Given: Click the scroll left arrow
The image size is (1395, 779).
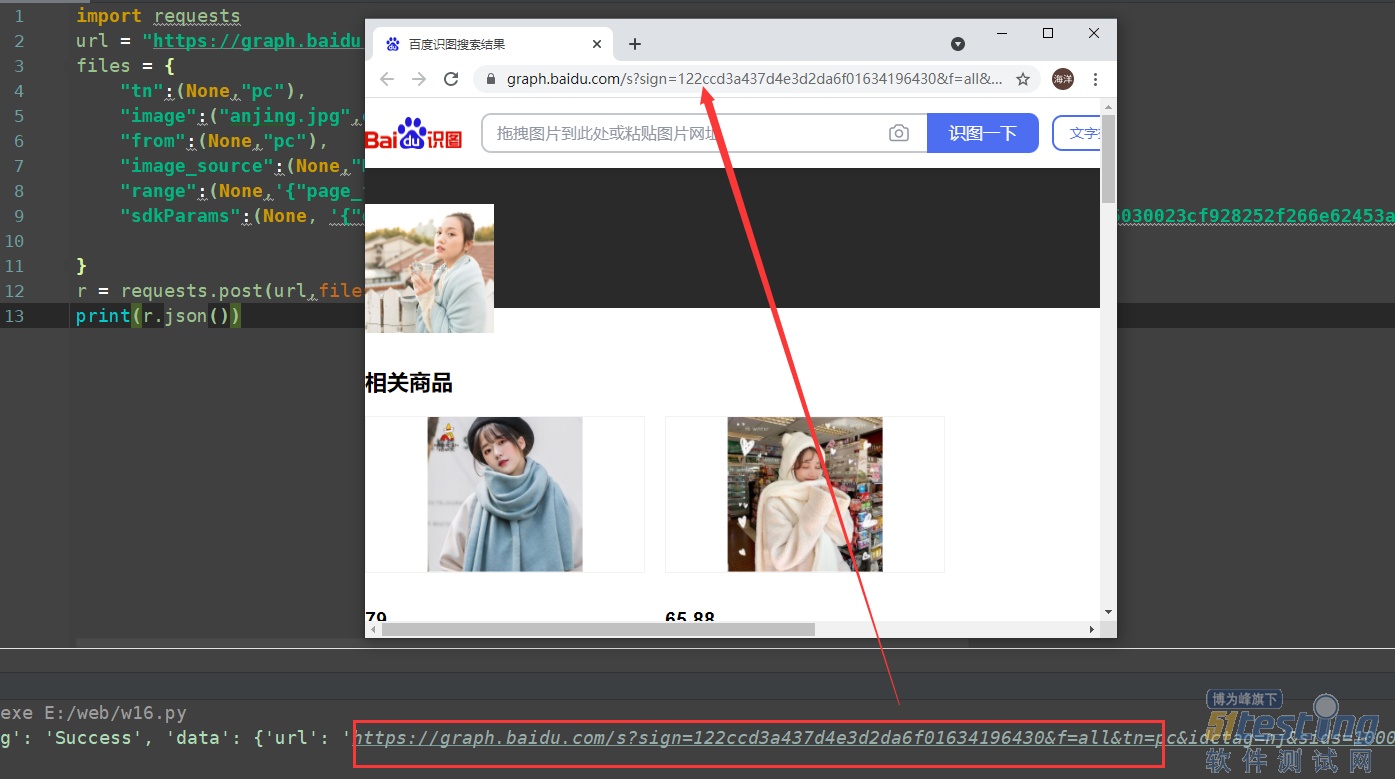Looking at the screenshot, I should click(x=373, y=629).
